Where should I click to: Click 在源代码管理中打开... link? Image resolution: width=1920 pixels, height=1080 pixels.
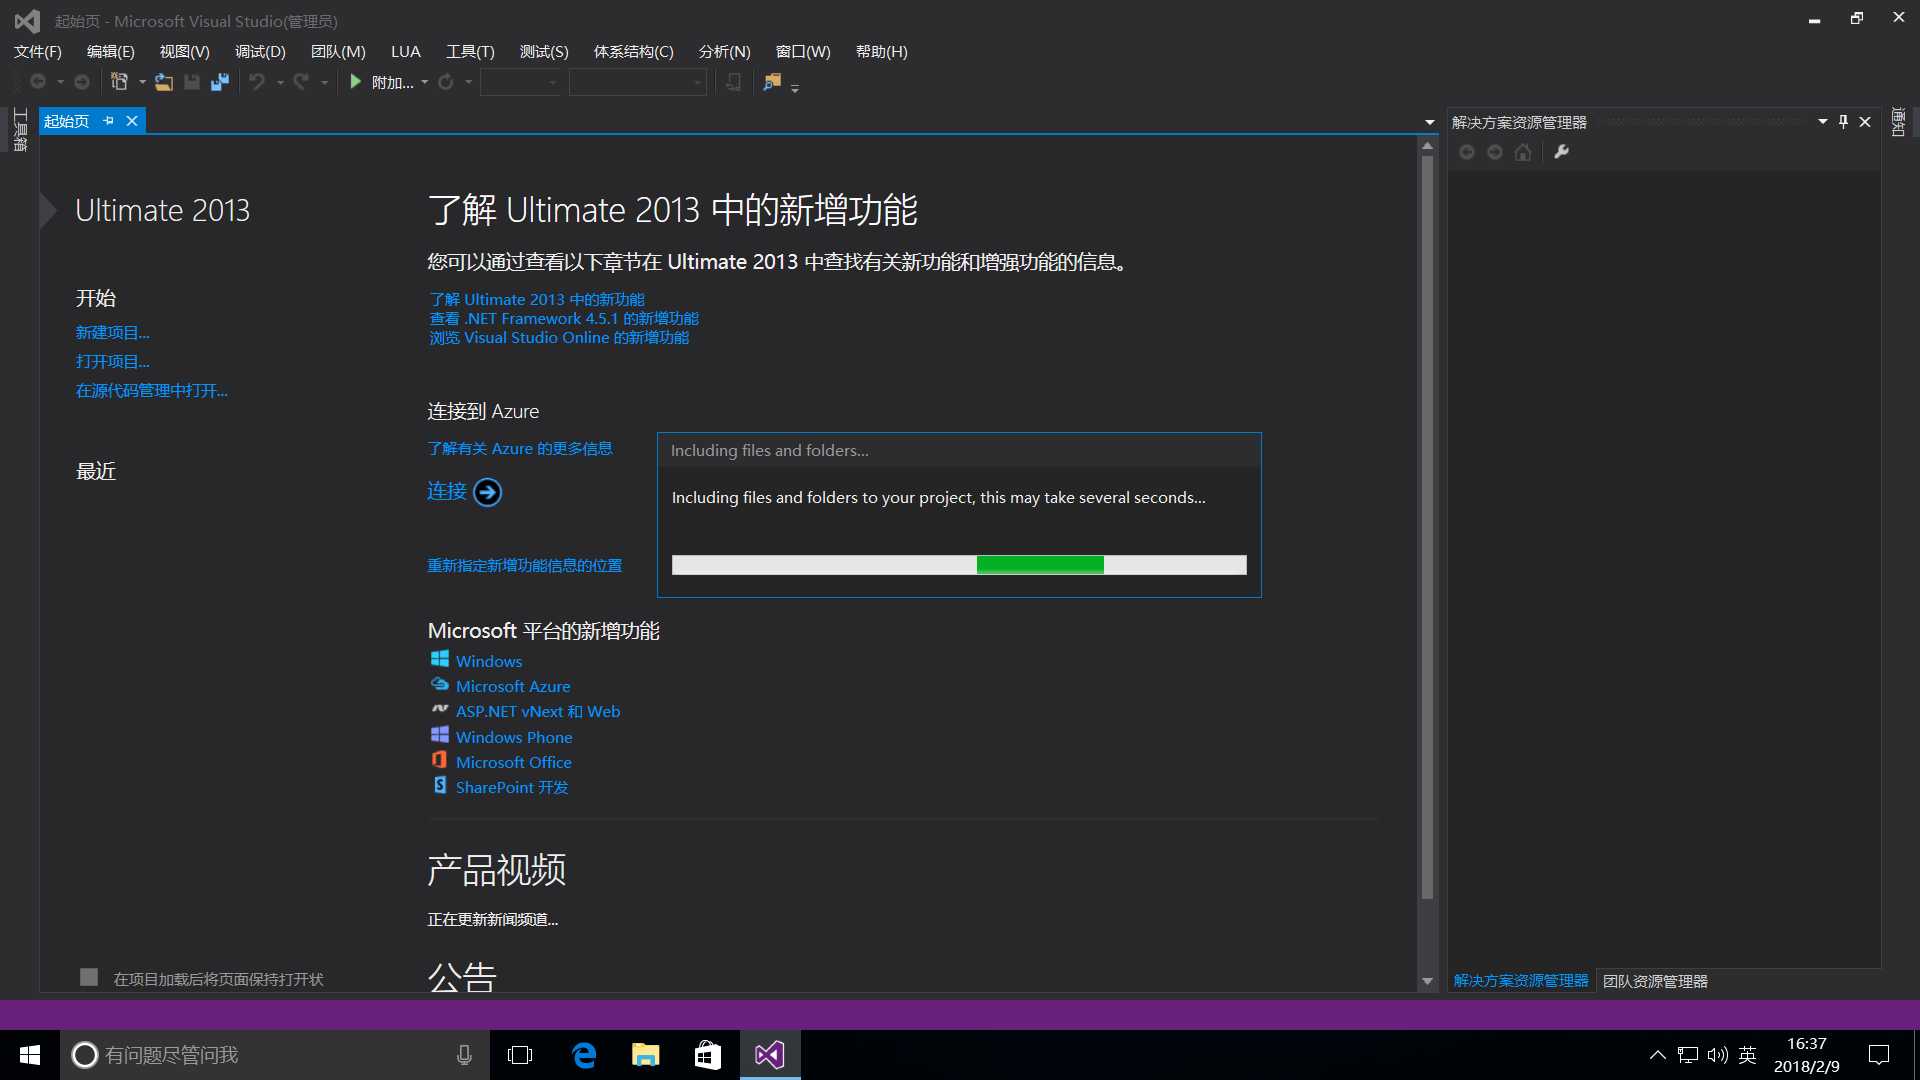[152, 390]
